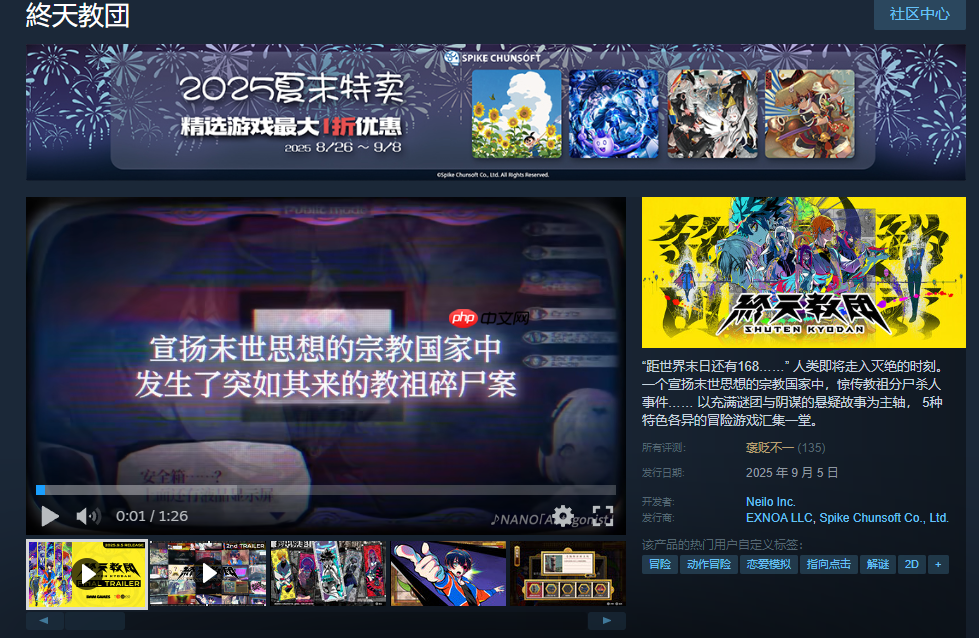Click the 2D tag

point(911,564)
